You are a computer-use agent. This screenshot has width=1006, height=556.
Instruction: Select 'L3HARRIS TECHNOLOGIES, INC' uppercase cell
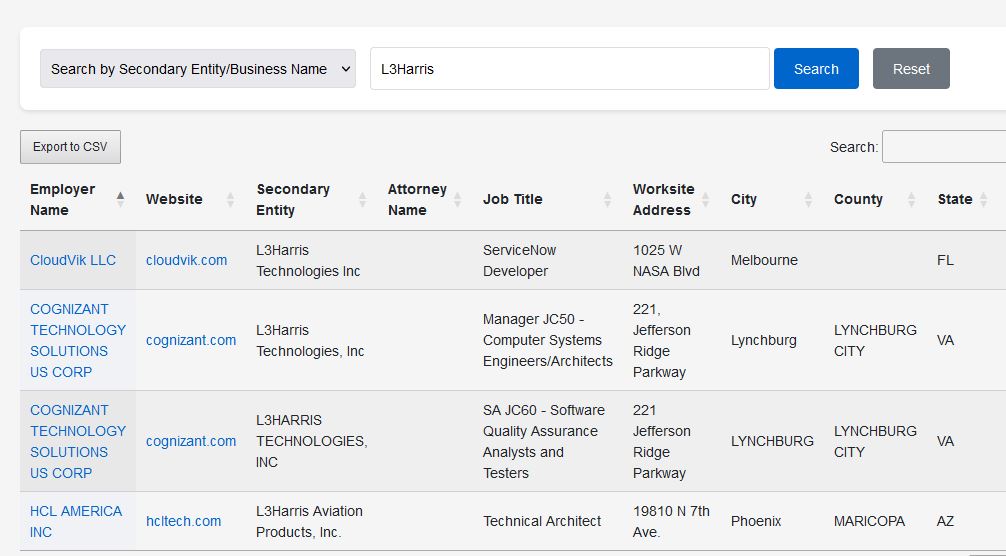pyautogui.click(x=312, y=441)
